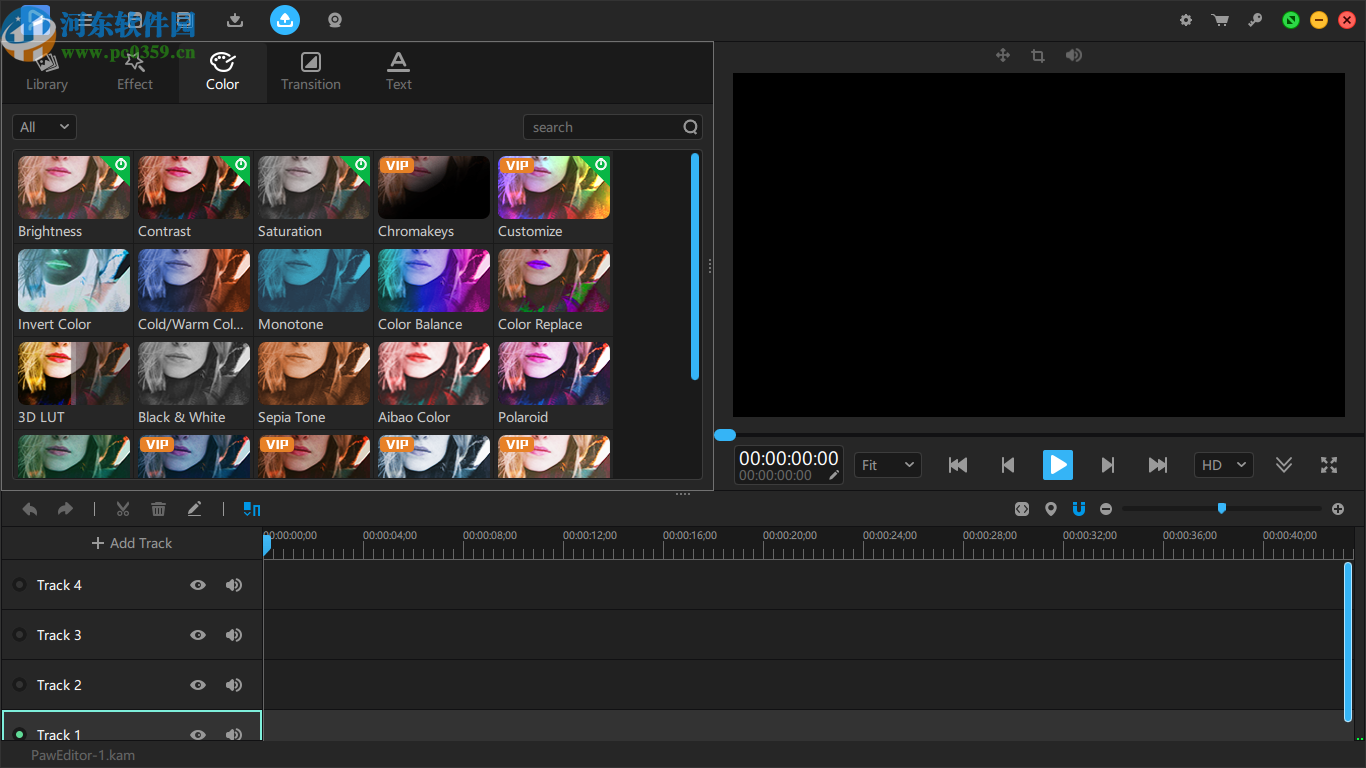The height and width of the screenshot is (768, 1366).
Task: Click the Add Track button
Action: (132, 543)
